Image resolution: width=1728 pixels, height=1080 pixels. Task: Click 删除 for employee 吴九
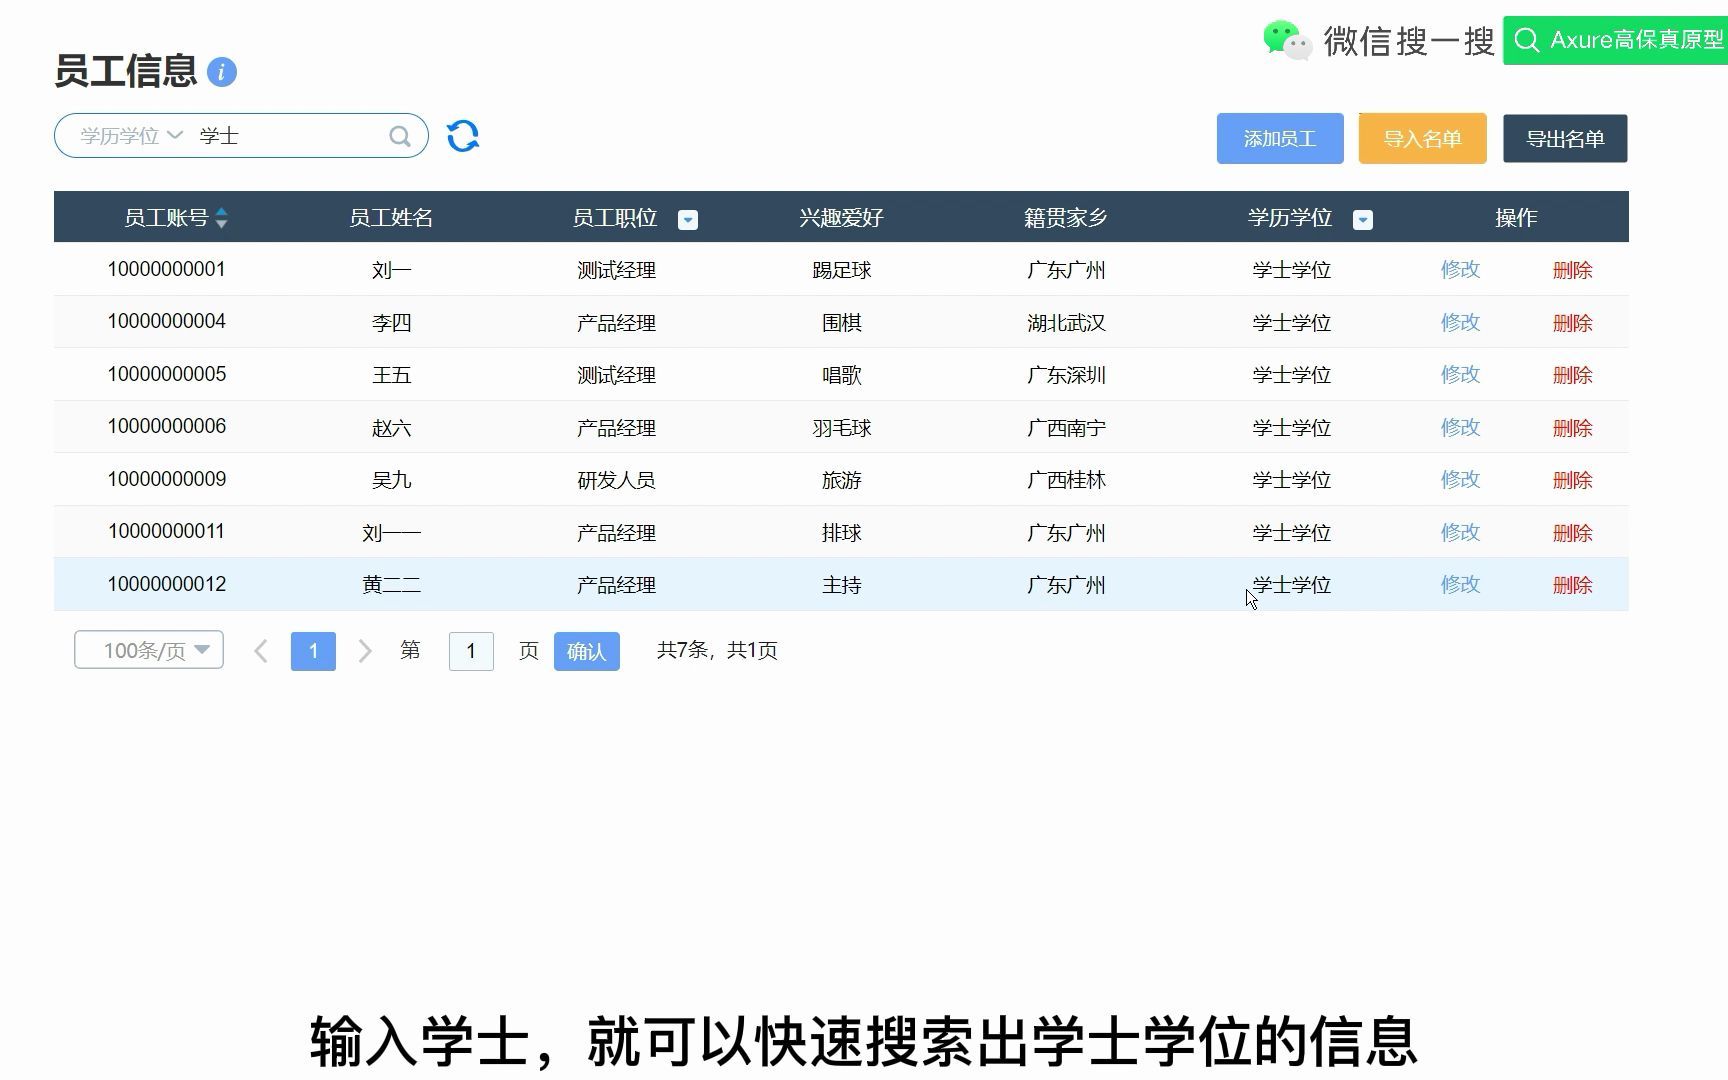tap(1572, 480)
